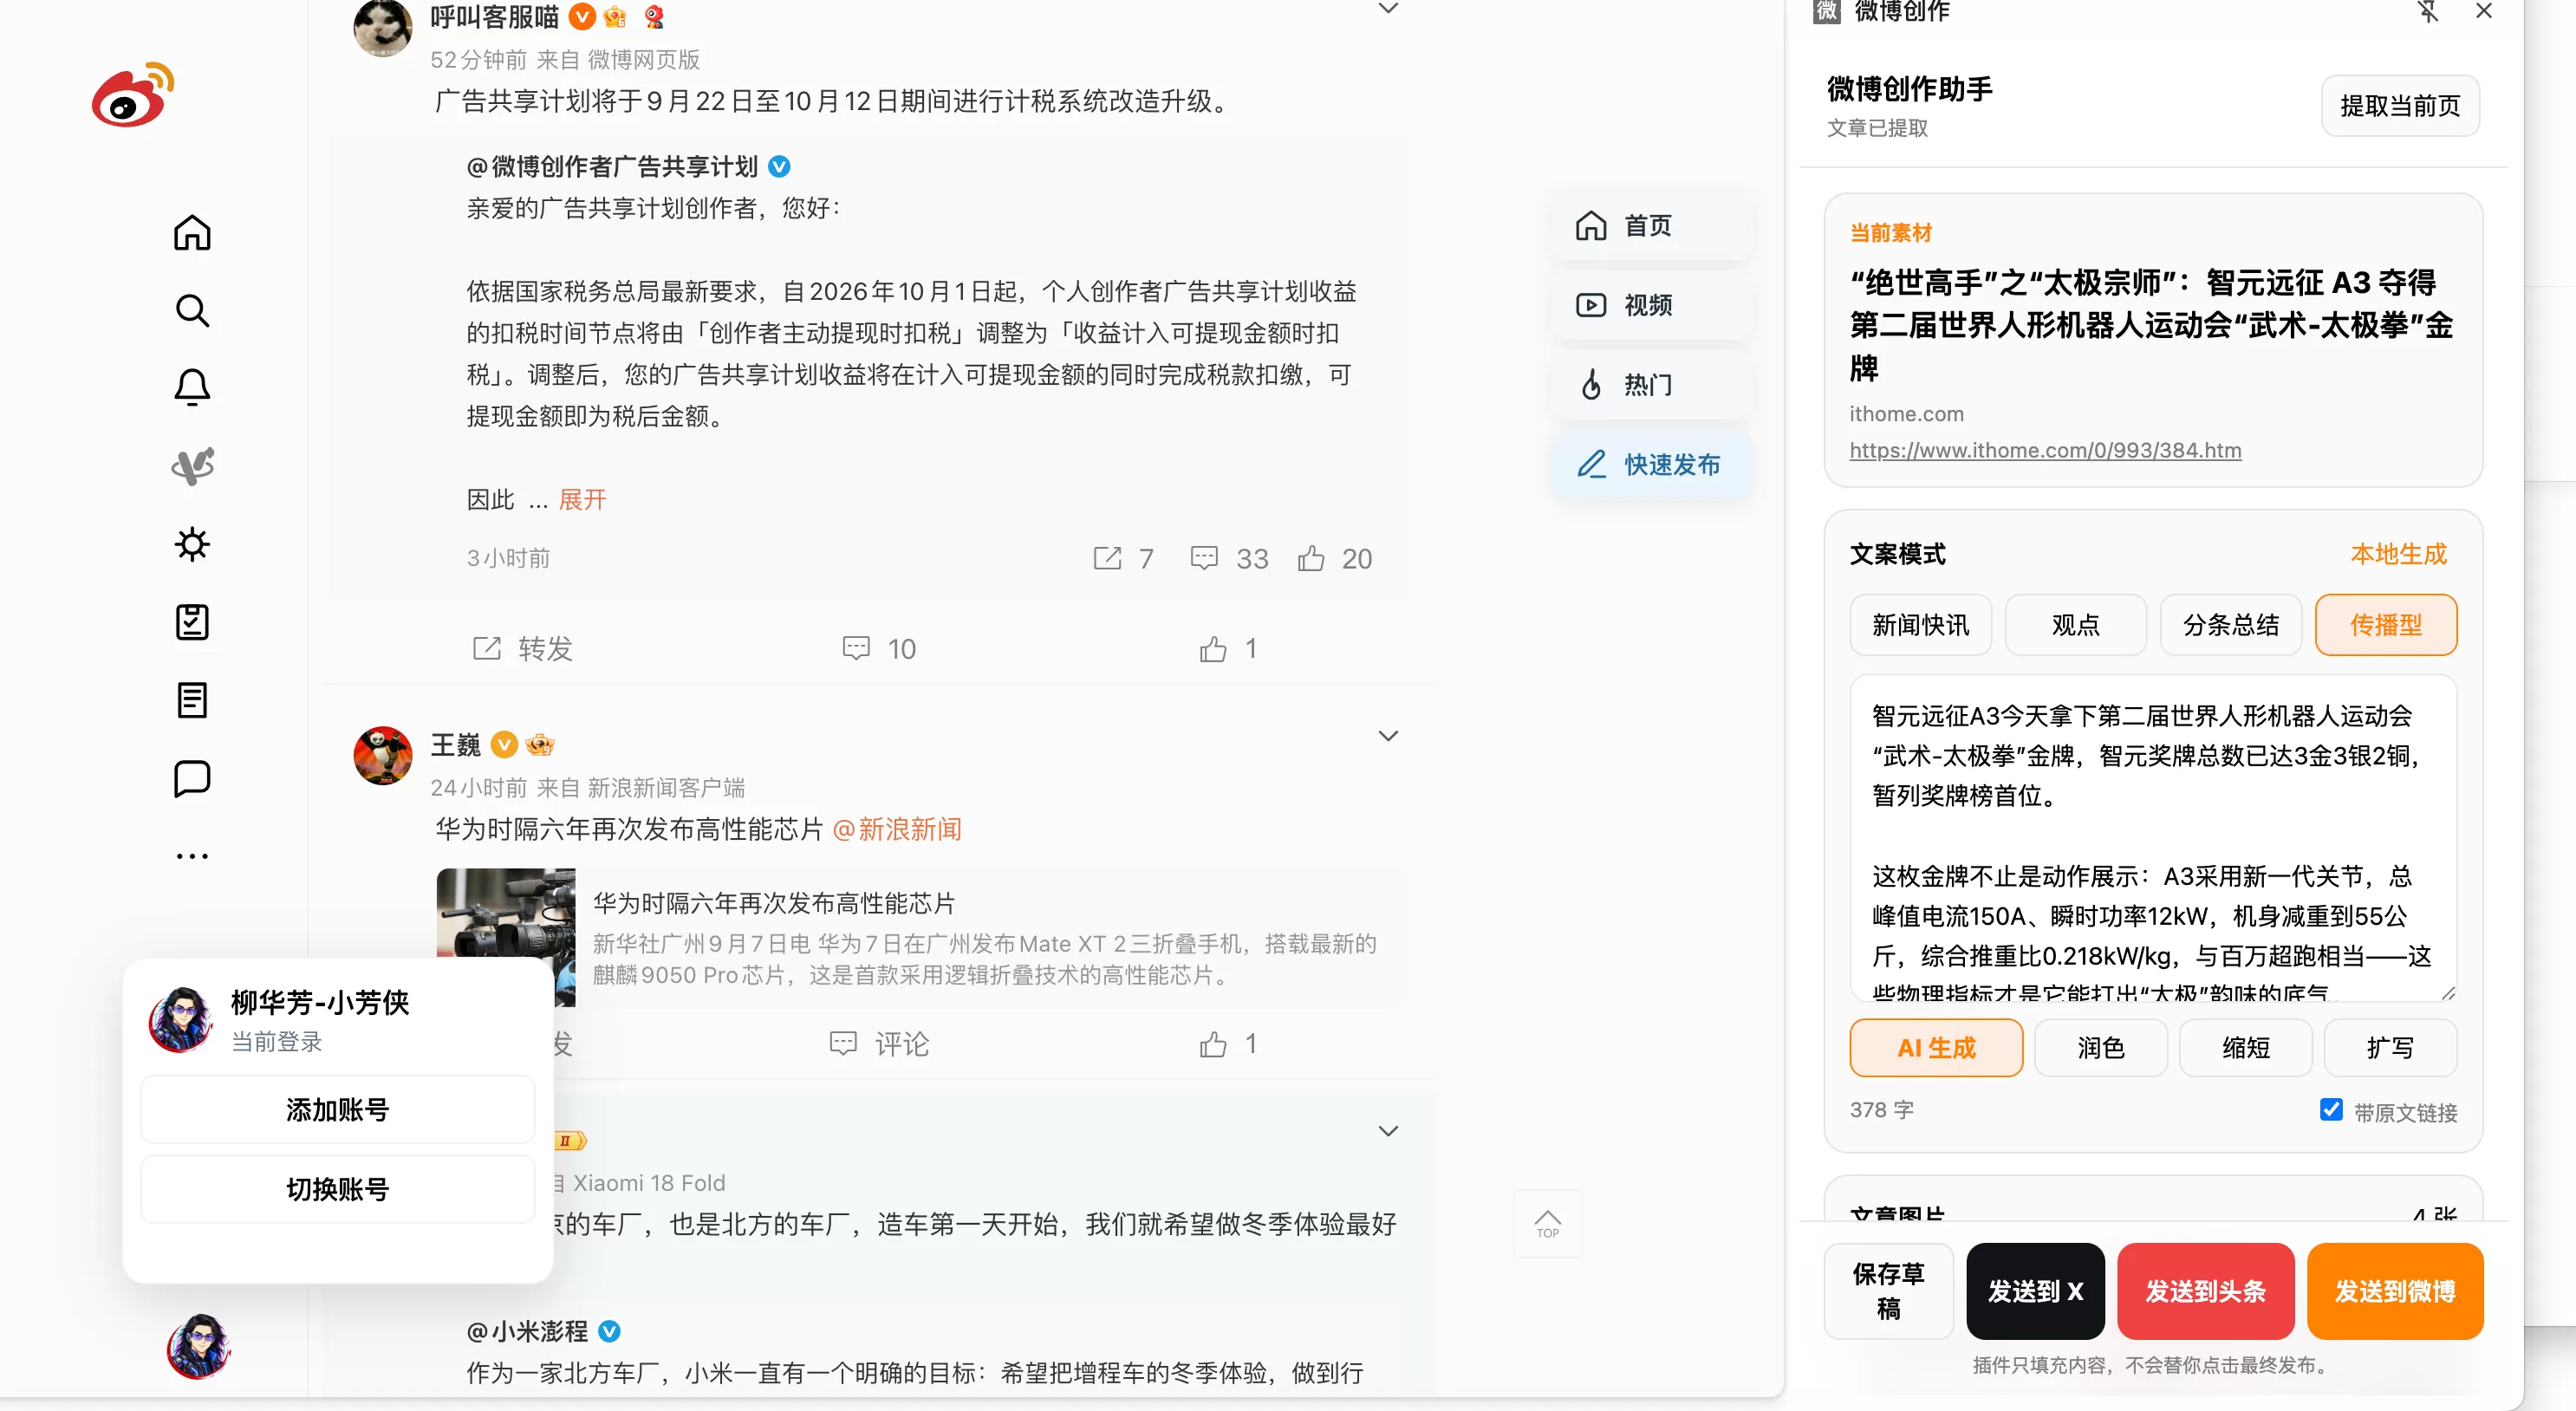Open the ithome.com article URL link
This screenshot has width=2576, height=1411.
(2045, 451)
